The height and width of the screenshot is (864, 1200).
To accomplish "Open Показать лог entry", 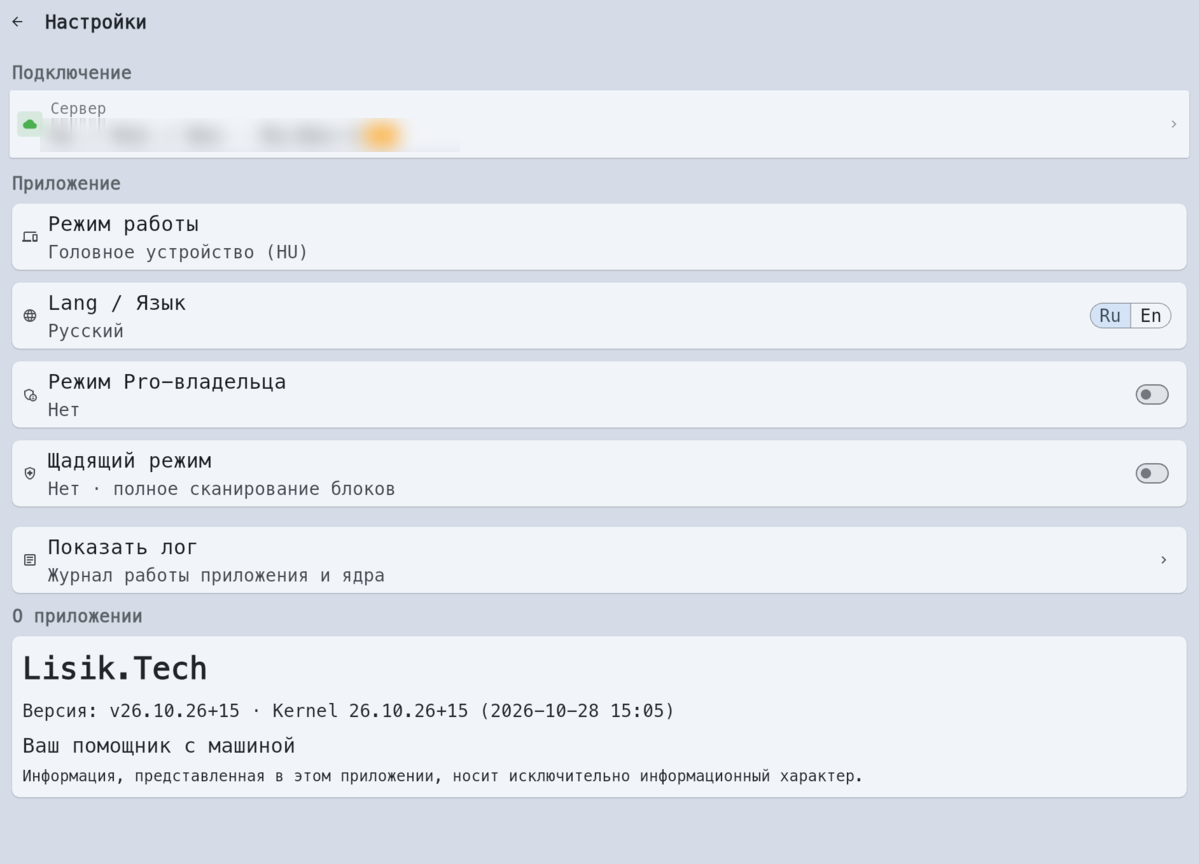I will [599, 560].
